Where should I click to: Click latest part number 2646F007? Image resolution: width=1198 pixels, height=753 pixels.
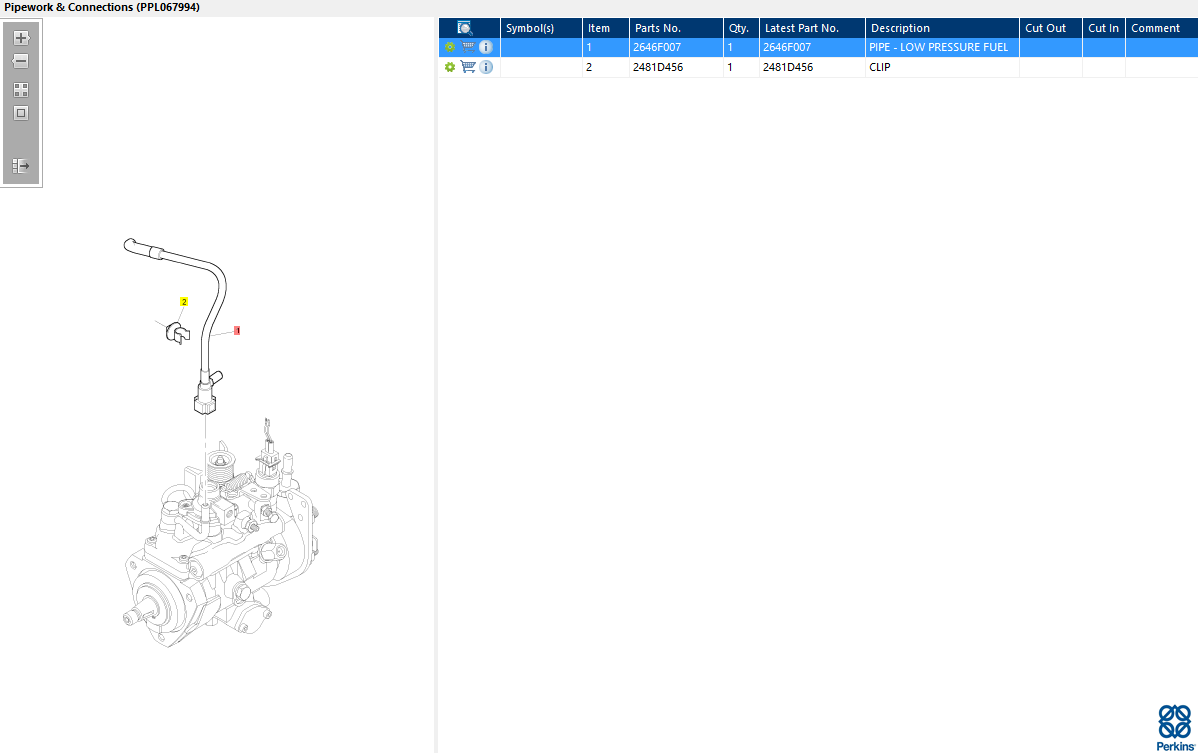(812, 47)
